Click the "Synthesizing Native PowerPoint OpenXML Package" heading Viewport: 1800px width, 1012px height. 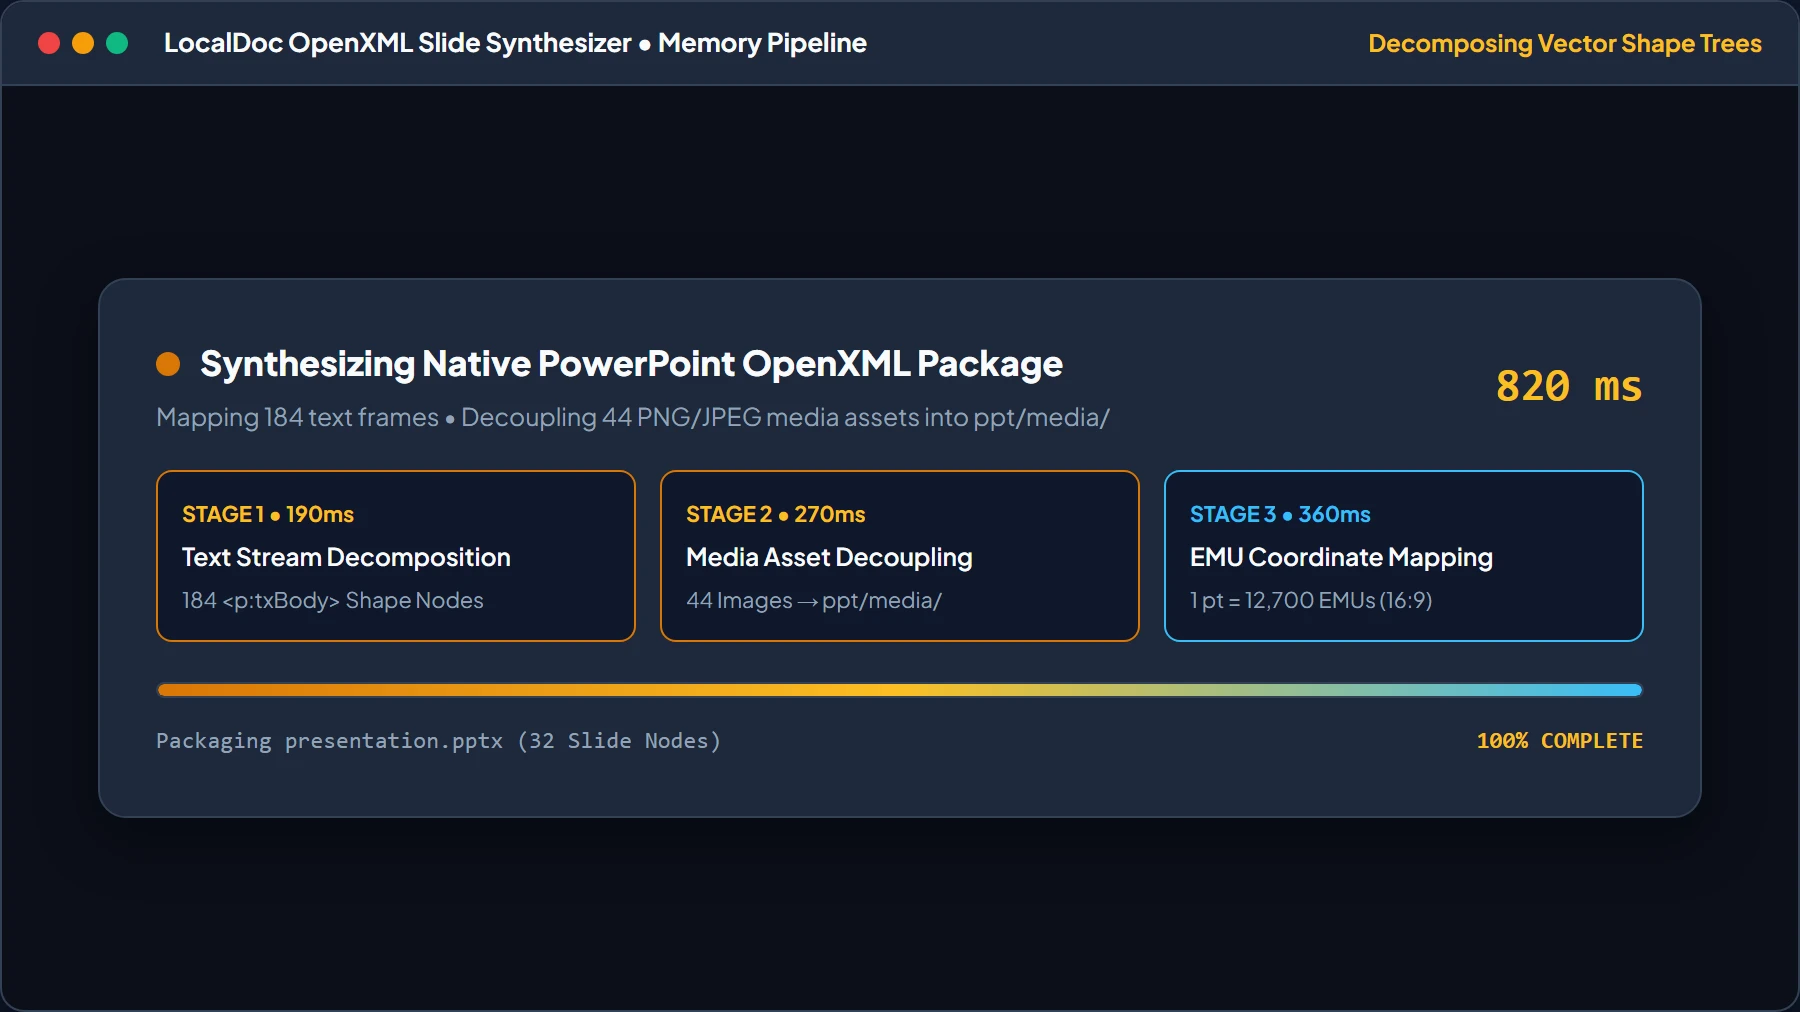tap(631, 364)
